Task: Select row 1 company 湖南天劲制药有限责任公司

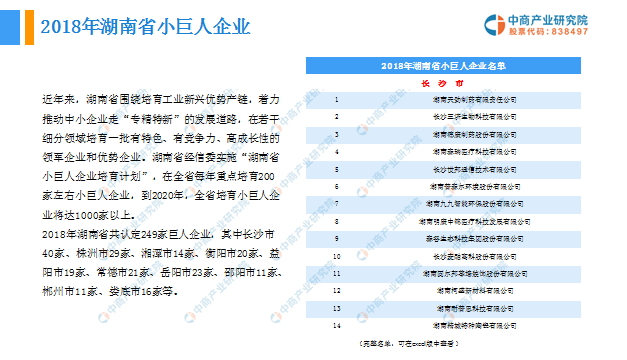Action: pos(474,100)
